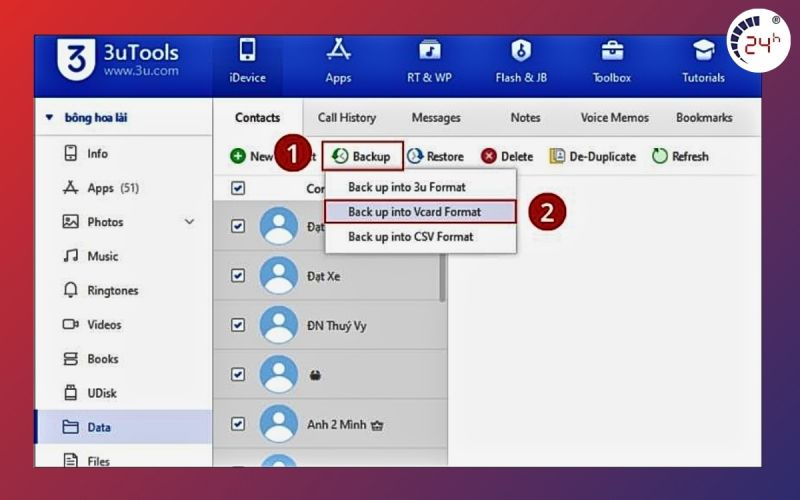This screenshot has height=500, width=800.
Task: Click the contact list scrollbar thumb
Action: (442, 277)
